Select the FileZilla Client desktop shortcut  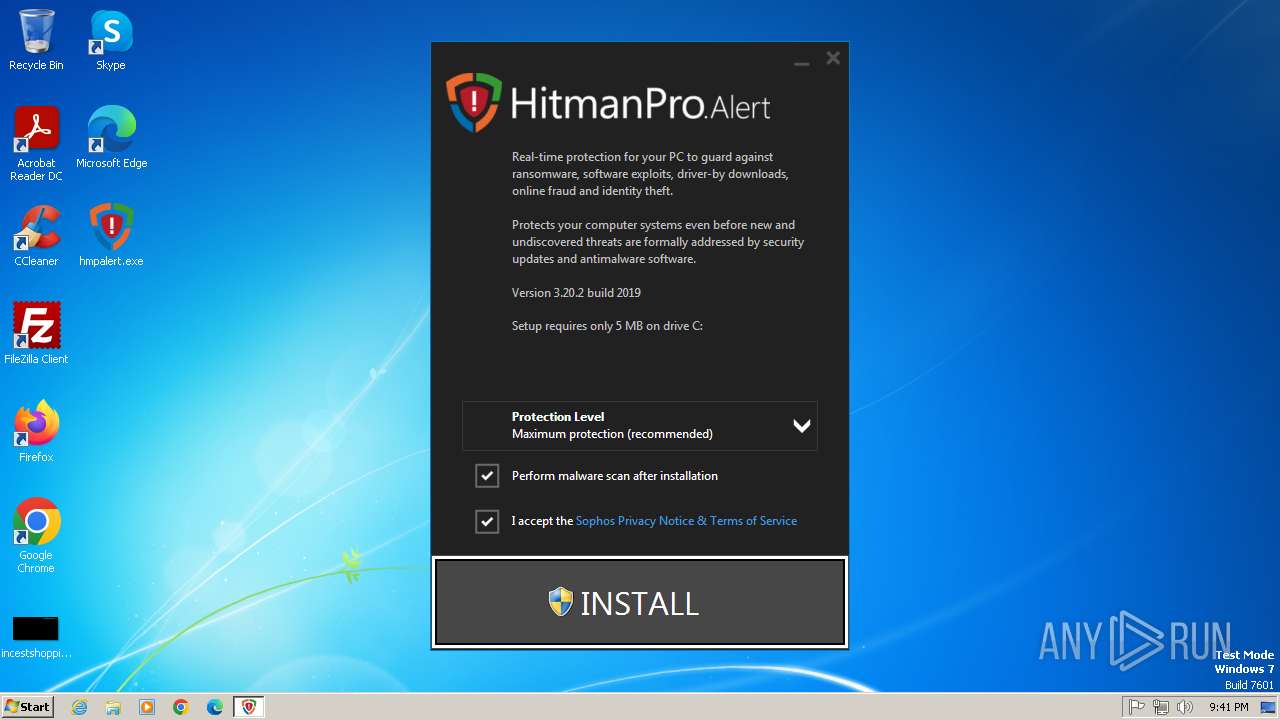click(36, 334)
